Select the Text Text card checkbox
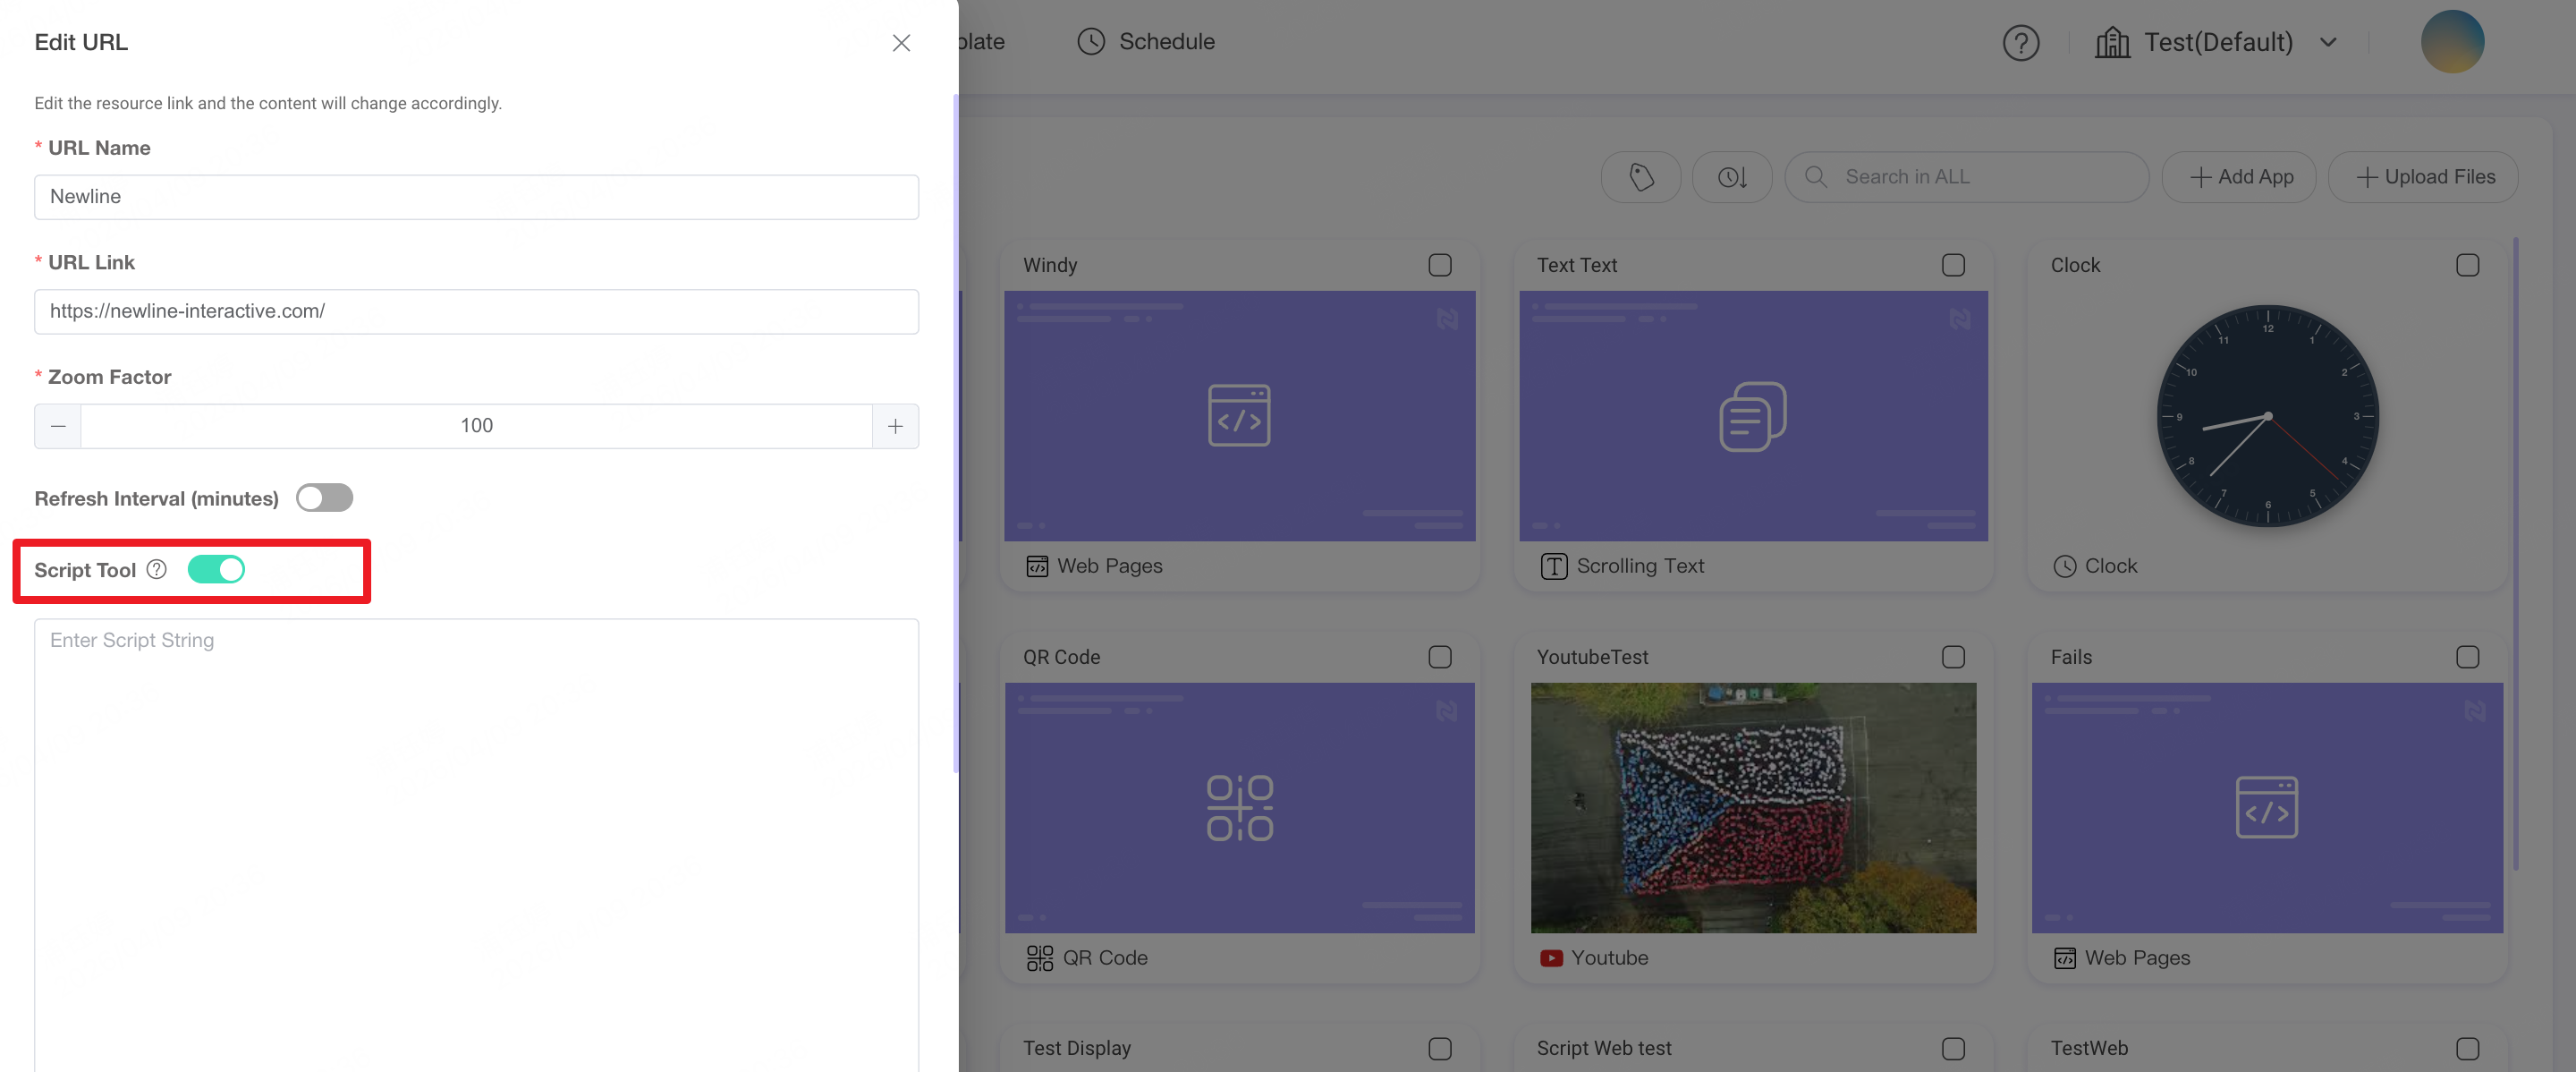The image size is (2576, 1072). tap(1953, 265)
